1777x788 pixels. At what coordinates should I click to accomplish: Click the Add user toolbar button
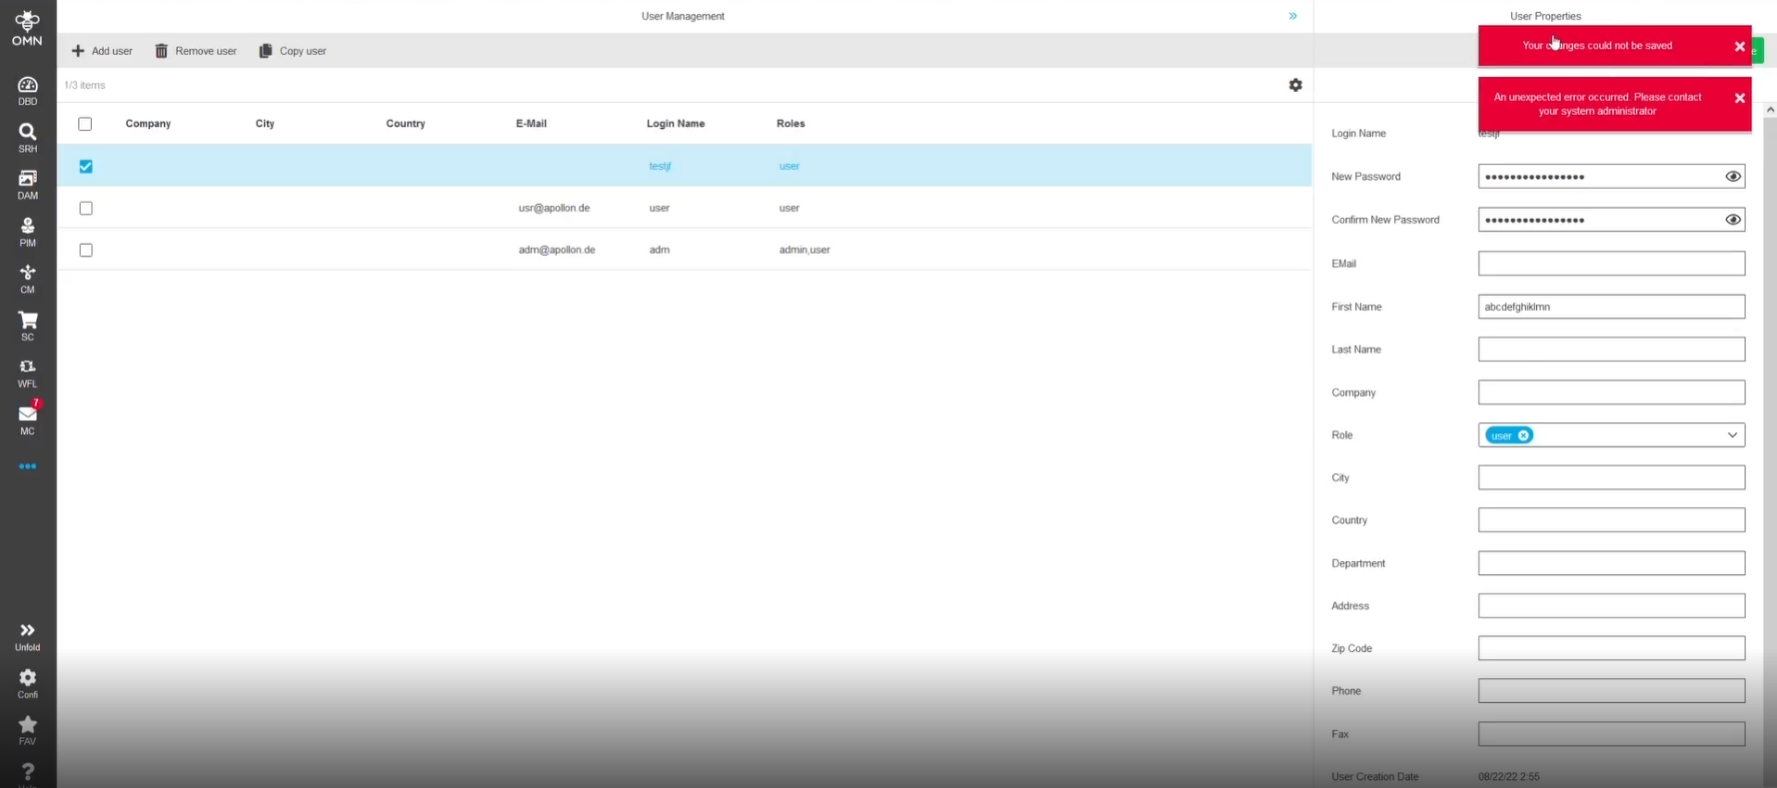coord(102,51)
